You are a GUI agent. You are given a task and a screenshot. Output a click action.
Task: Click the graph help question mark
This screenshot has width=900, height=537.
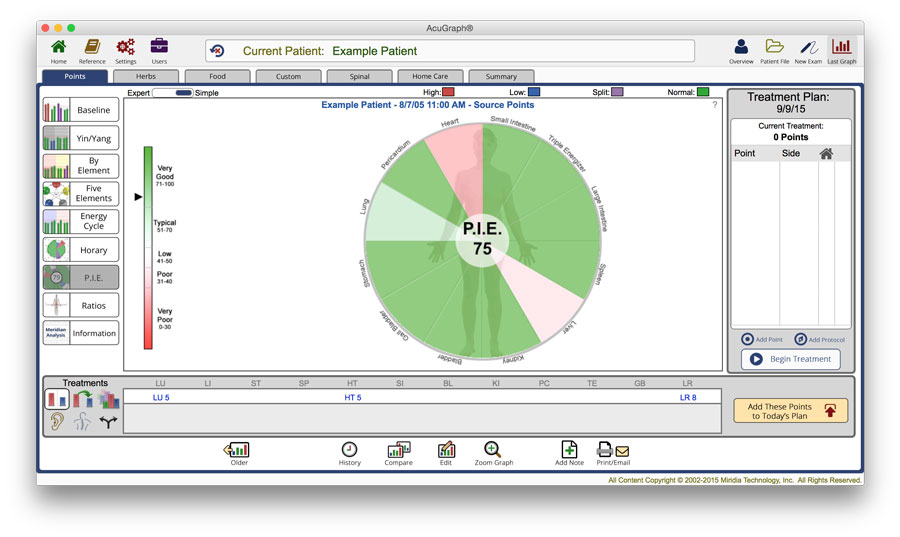[715, 104]
